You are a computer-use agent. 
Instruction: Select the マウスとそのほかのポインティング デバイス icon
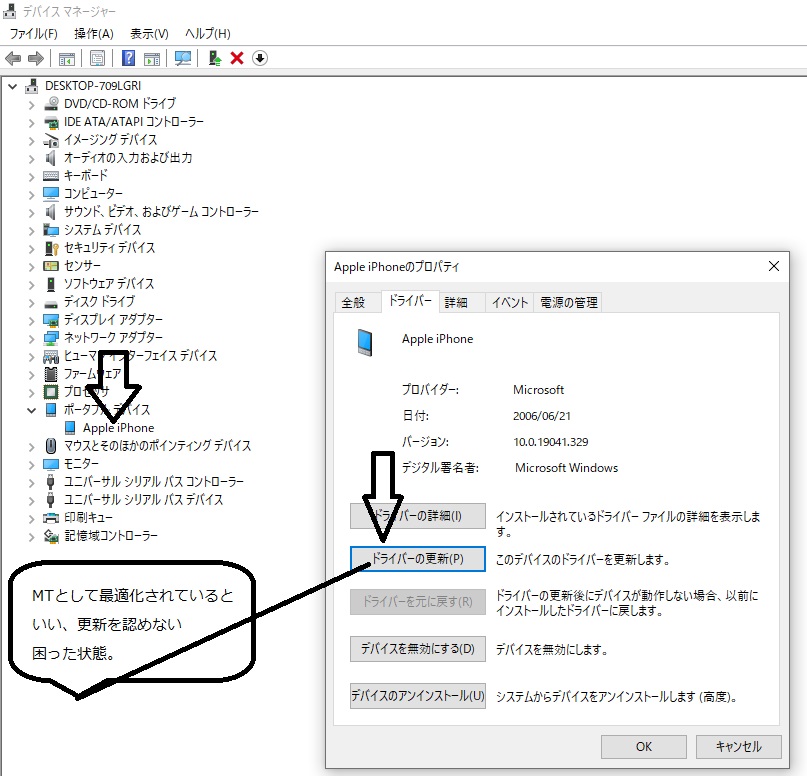point(51,446)
